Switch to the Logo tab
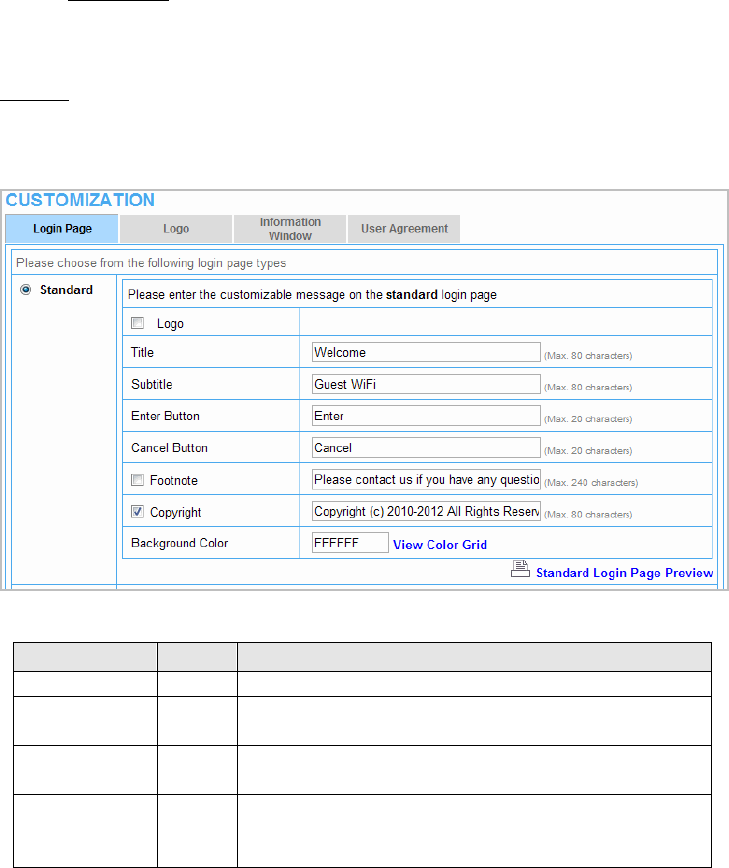 tap(176, 229)
